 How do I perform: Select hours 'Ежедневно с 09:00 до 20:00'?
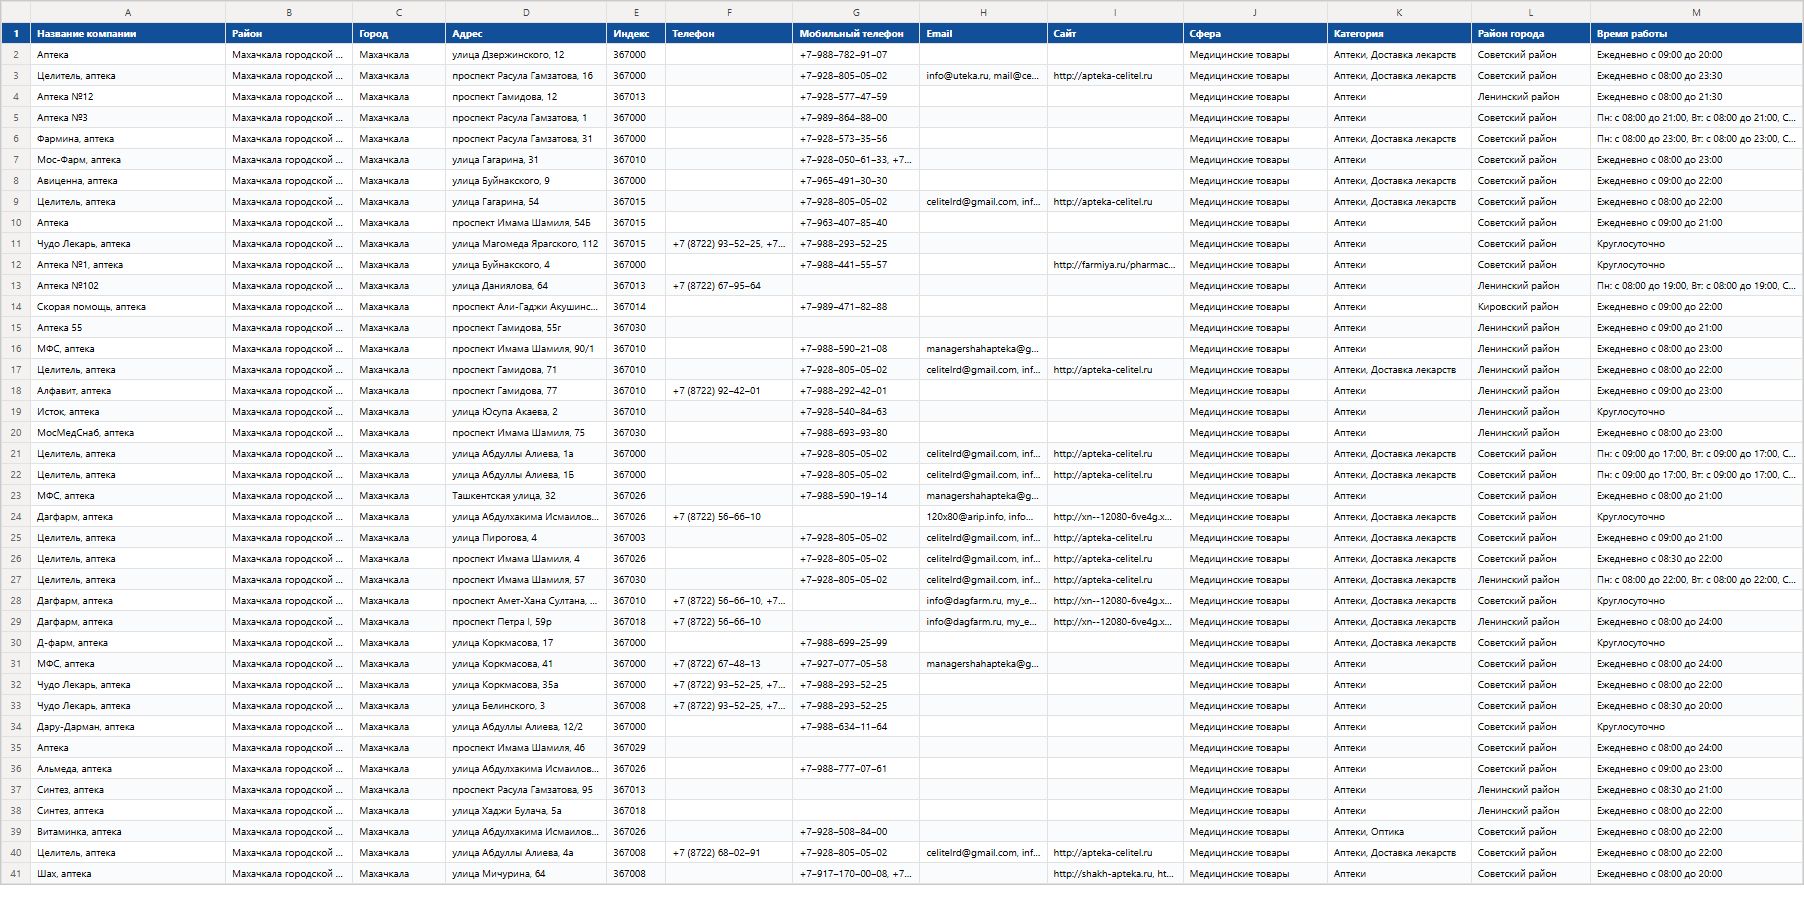1696,55
